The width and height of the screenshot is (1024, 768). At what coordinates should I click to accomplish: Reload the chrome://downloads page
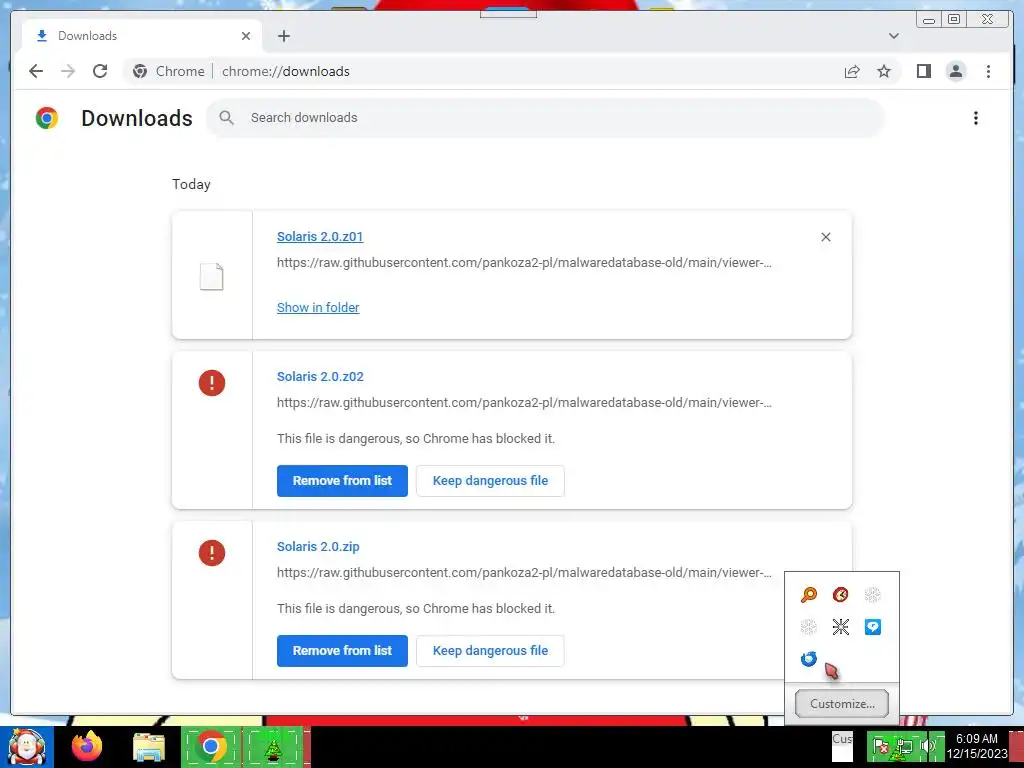(100, 71)
